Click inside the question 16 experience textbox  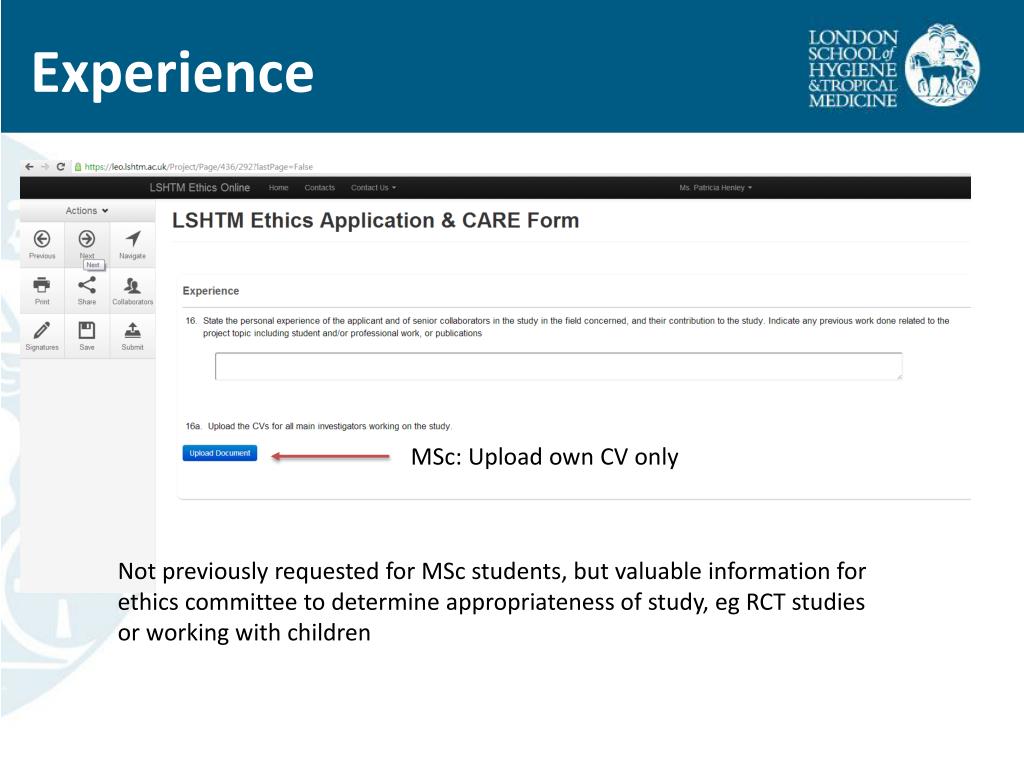[558, 366]
